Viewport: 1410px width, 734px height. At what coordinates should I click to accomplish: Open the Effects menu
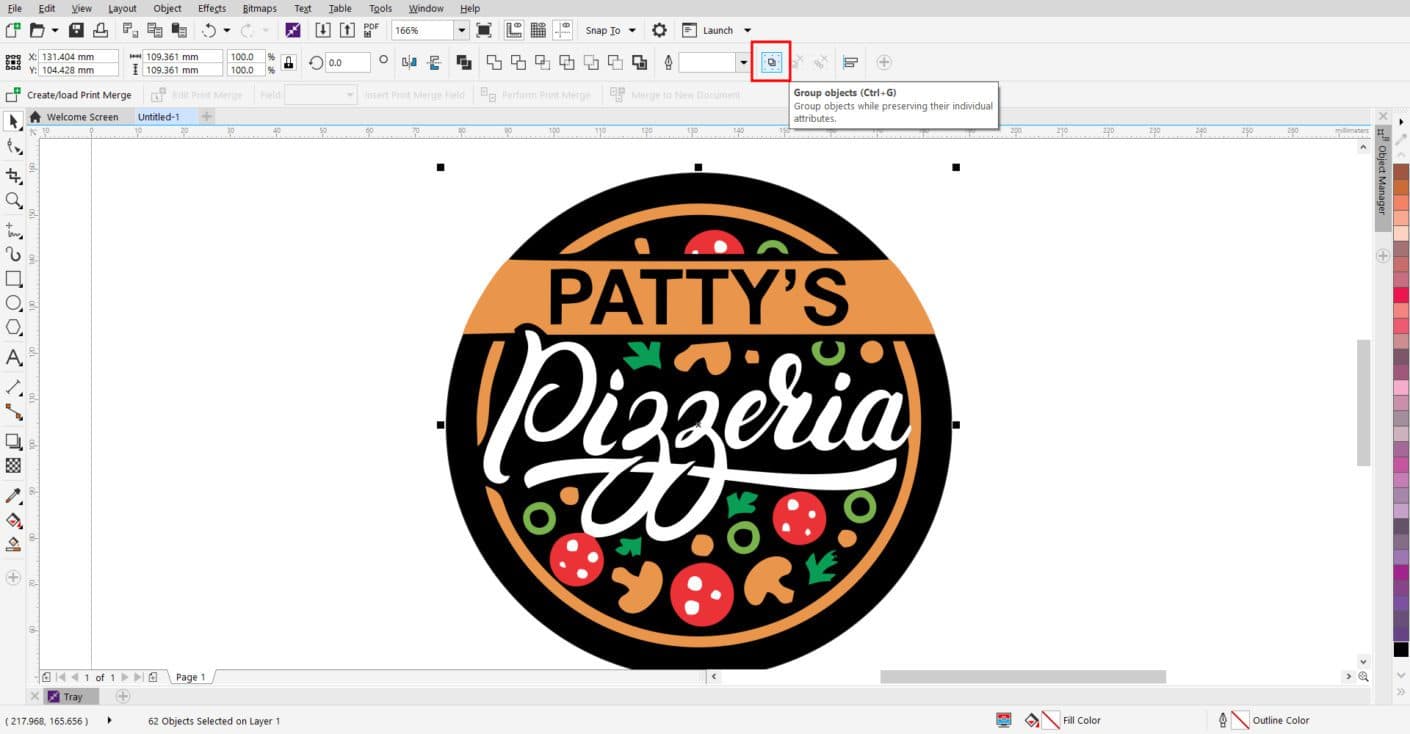(211, 8)
